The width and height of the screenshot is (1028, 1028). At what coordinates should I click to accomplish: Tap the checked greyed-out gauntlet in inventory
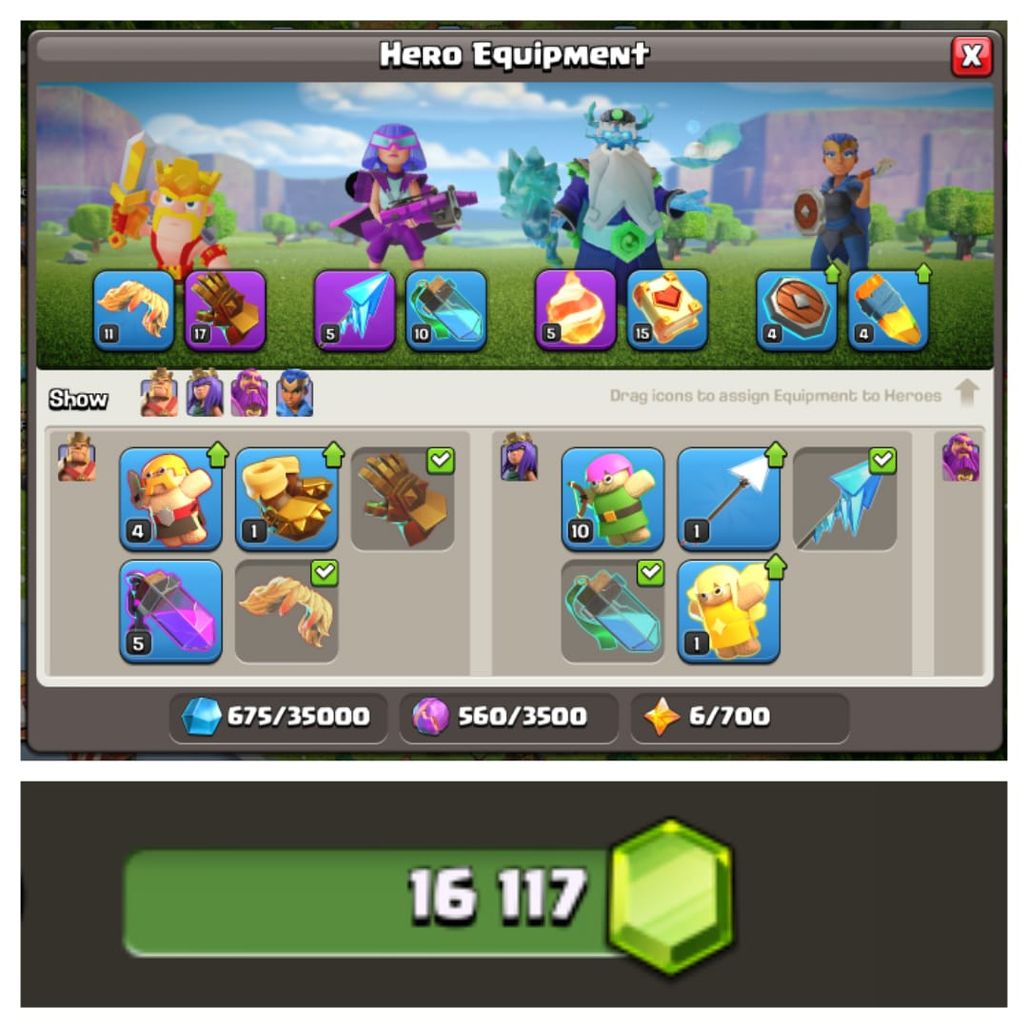coord(403,499)
